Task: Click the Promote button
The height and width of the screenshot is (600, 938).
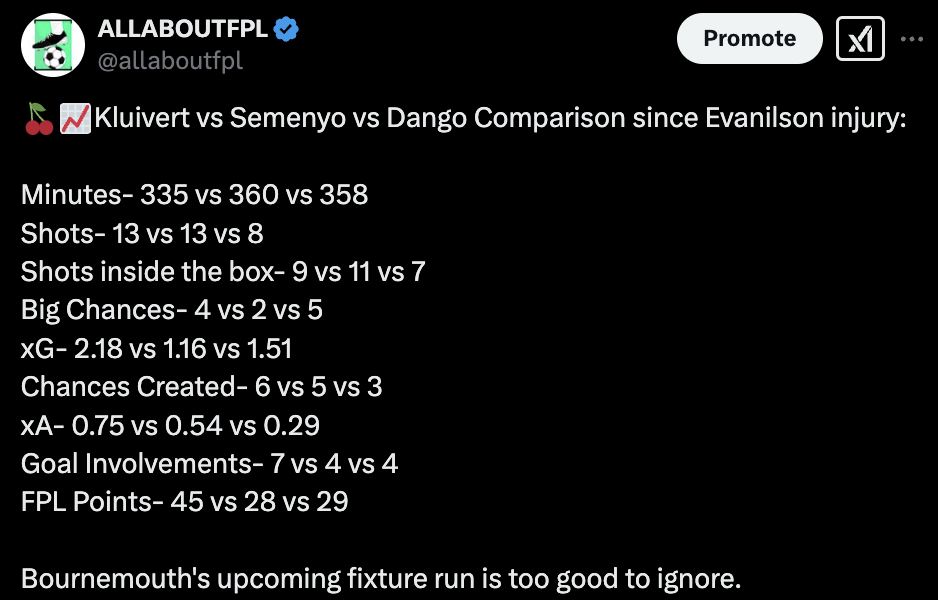Action: click(x=750, y=38)
